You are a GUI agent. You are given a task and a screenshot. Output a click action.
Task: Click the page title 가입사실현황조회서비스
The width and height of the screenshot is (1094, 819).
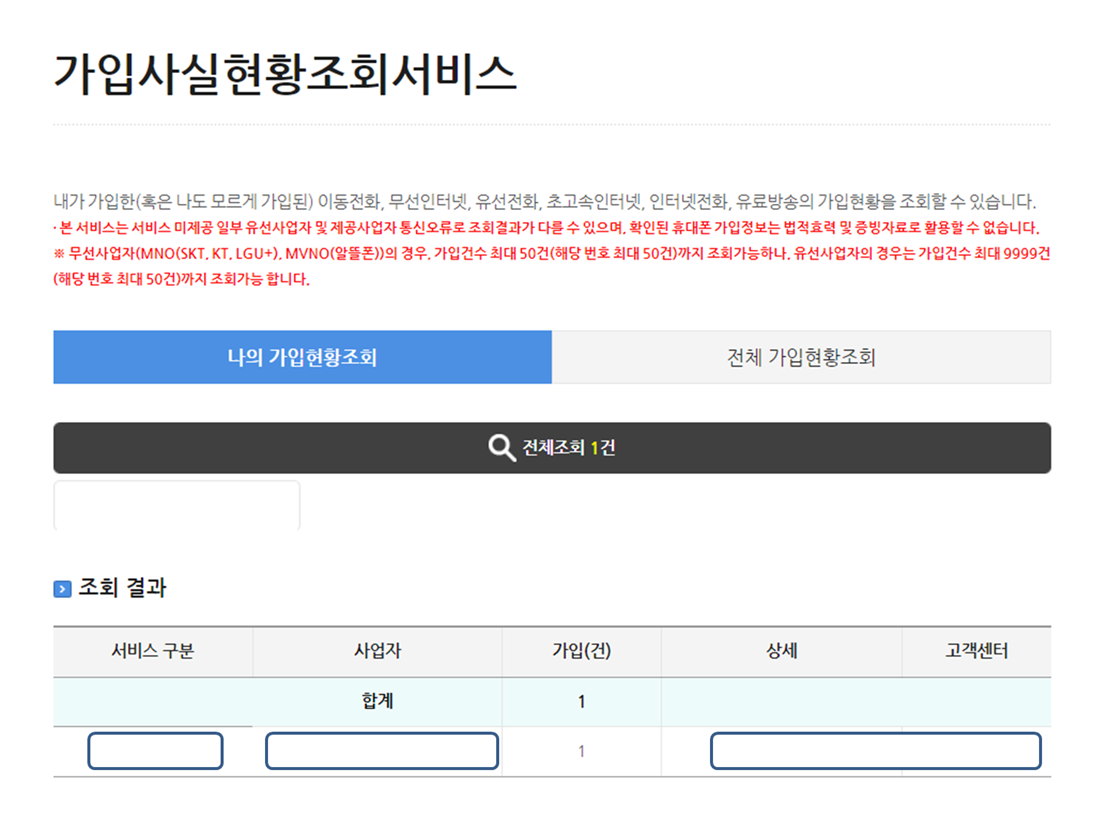pos(286,70)
